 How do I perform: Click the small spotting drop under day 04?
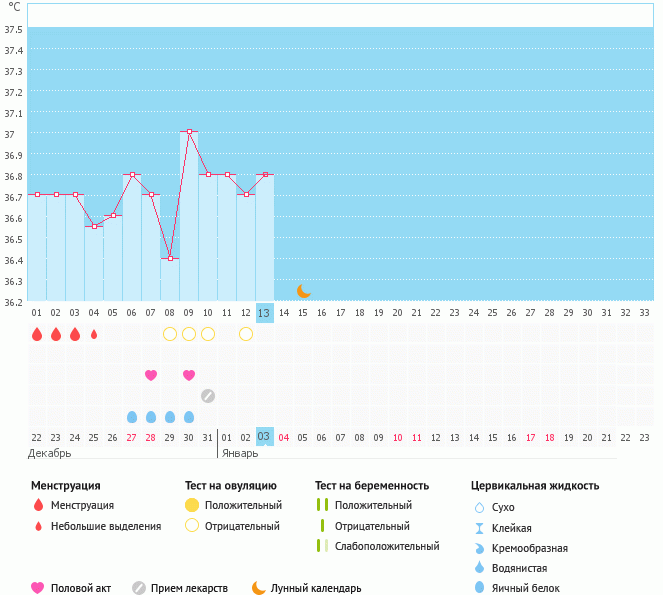(94, 334)
